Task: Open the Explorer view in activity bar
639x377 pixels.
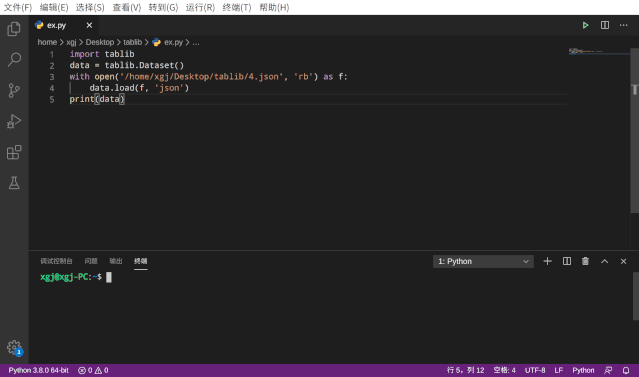Action: click(14, 29)
